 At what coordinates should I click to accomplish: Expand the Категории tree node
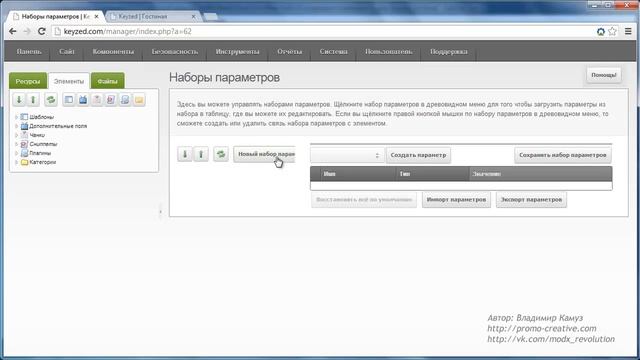pyautogui.click(x=16, y=162)
